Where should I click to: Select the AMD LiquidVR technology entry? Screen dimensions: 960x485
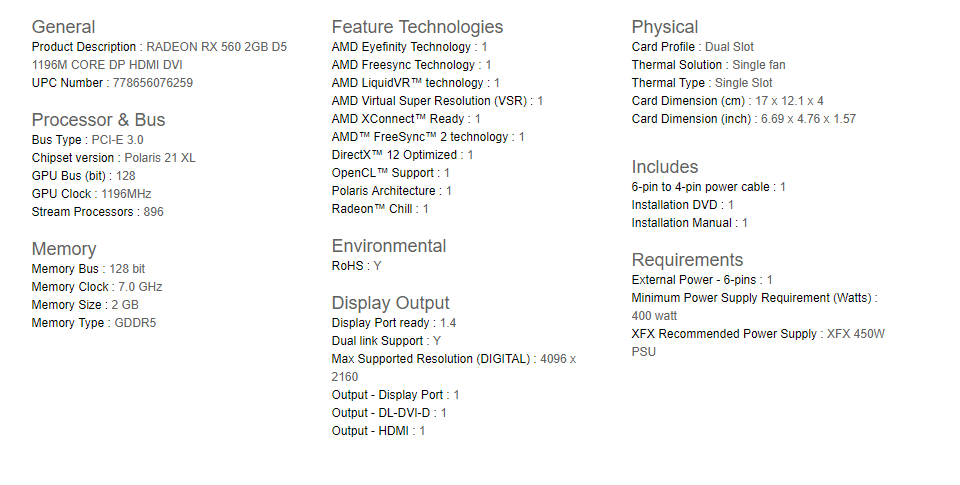tap(415, 83)
